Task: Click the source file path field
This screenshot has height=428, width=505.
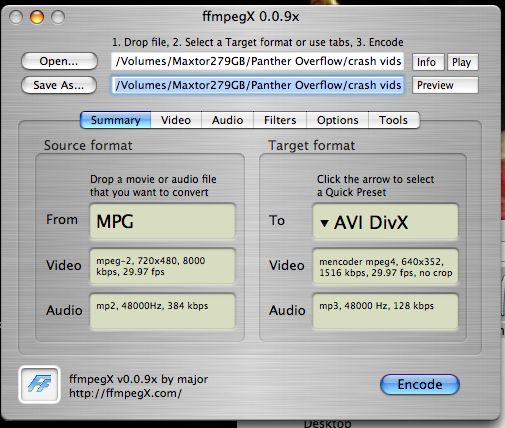Action: point(257,61)
